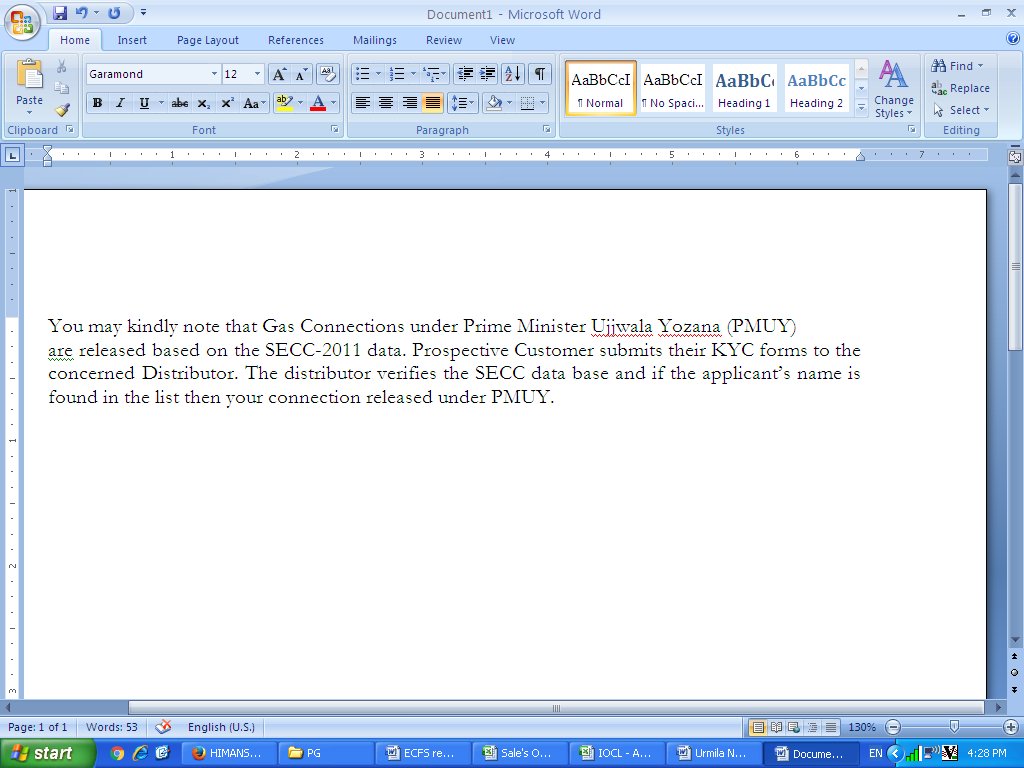Apply the yellow text highlight color

coord(284,103)
